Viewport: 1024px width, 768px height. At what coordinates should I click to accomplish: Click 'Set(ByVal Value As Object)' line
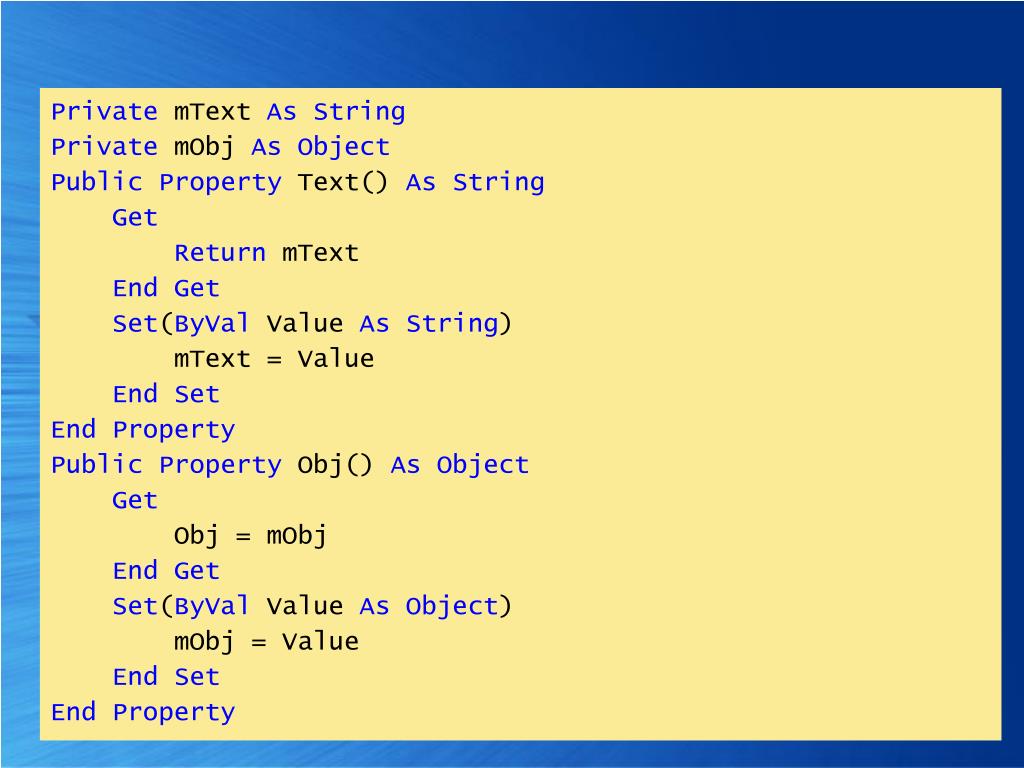312,606
